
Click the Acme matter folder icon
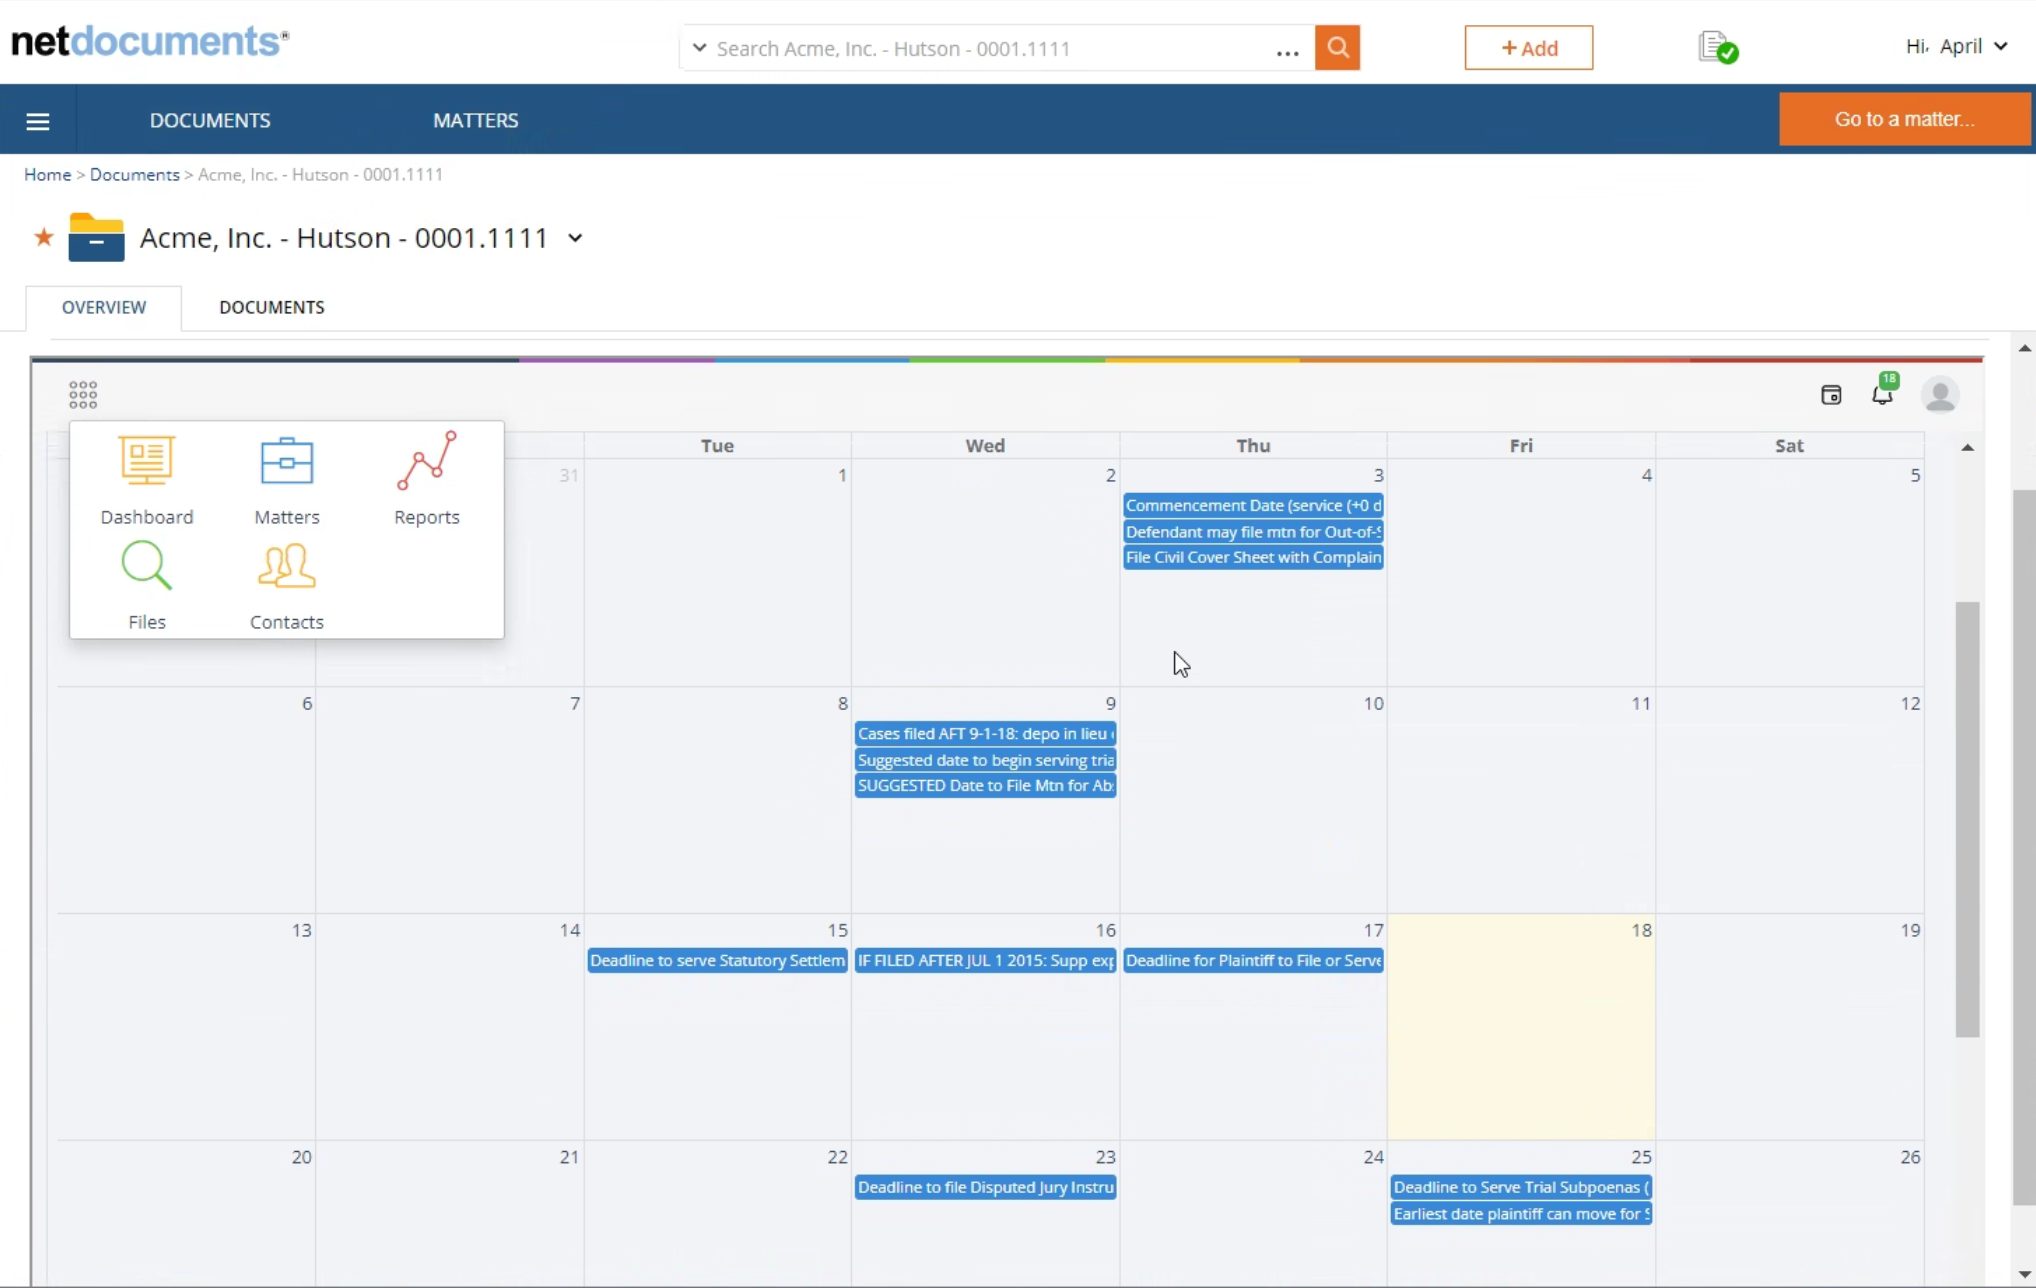point(96,237)
